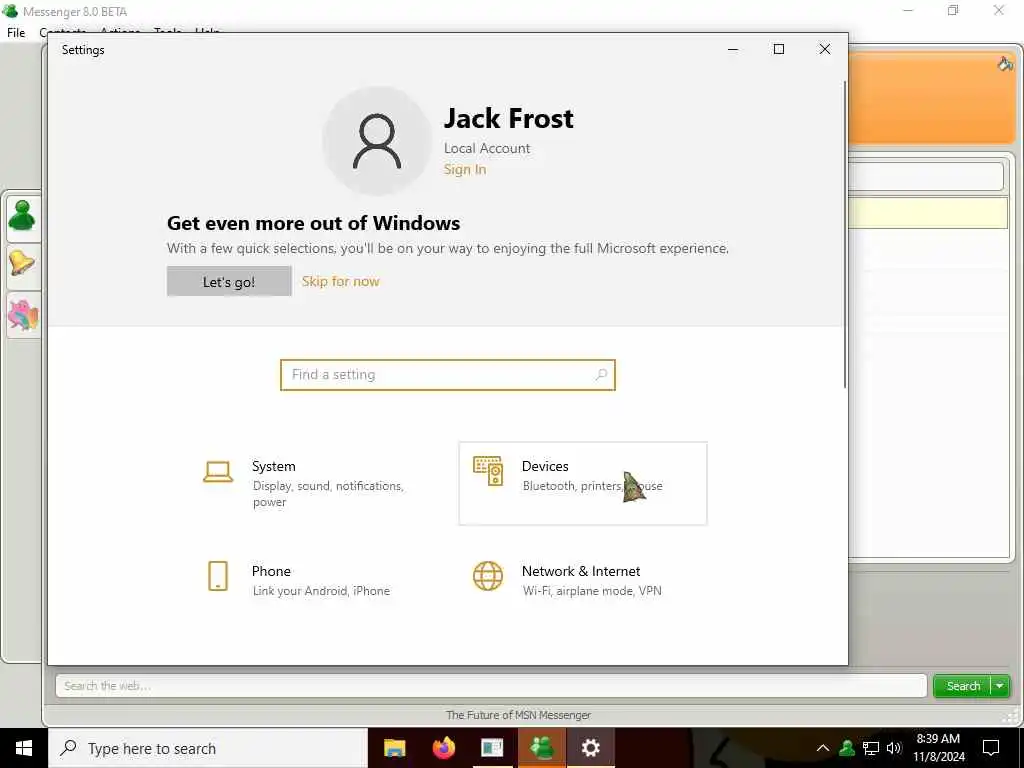This screenshot has width=1024, height=768.
Task: Click the paint bucket icon in Messenger
Action: coord(1005,63)
